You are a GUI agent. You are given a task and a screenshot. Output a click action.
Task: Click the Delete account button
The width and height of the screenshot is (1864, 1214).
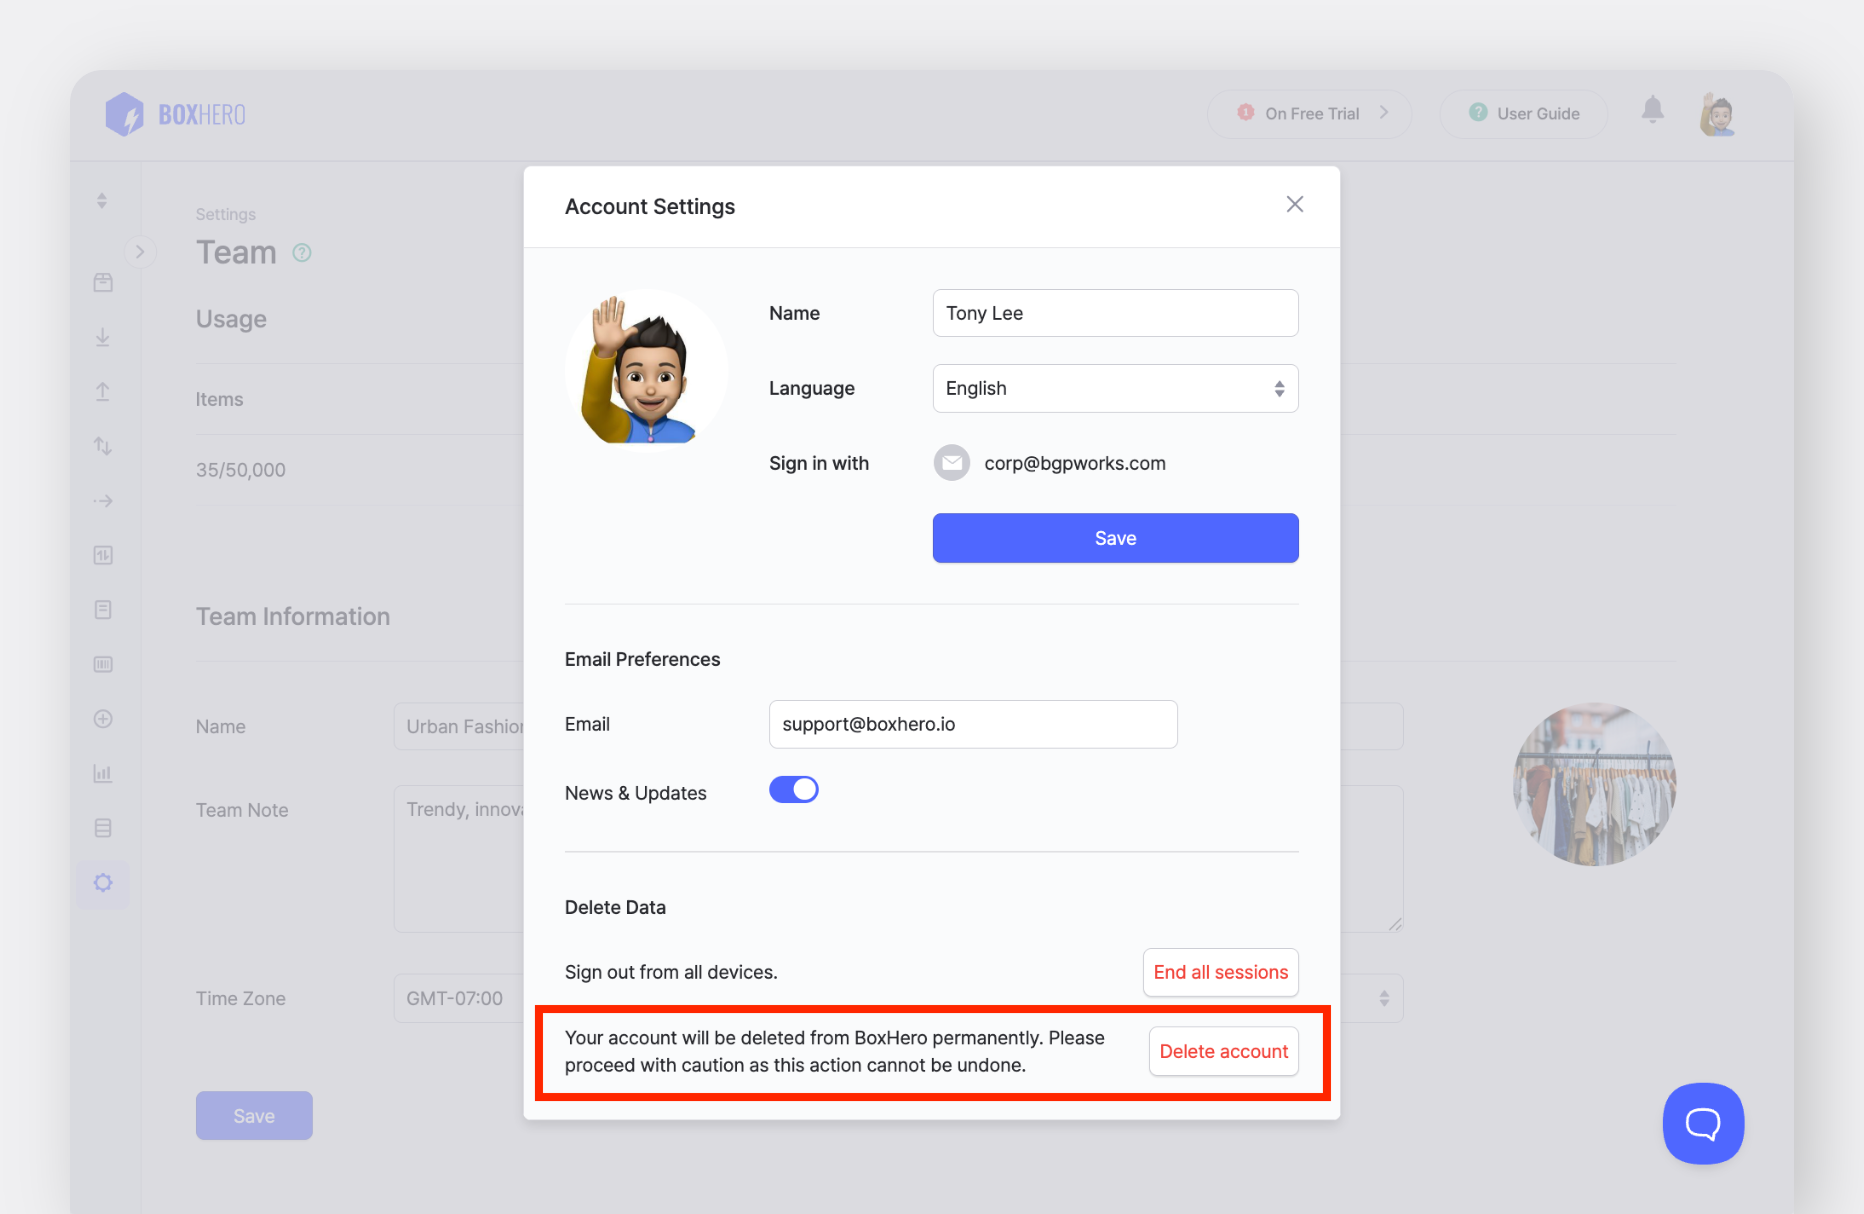click(1223, 1052)
